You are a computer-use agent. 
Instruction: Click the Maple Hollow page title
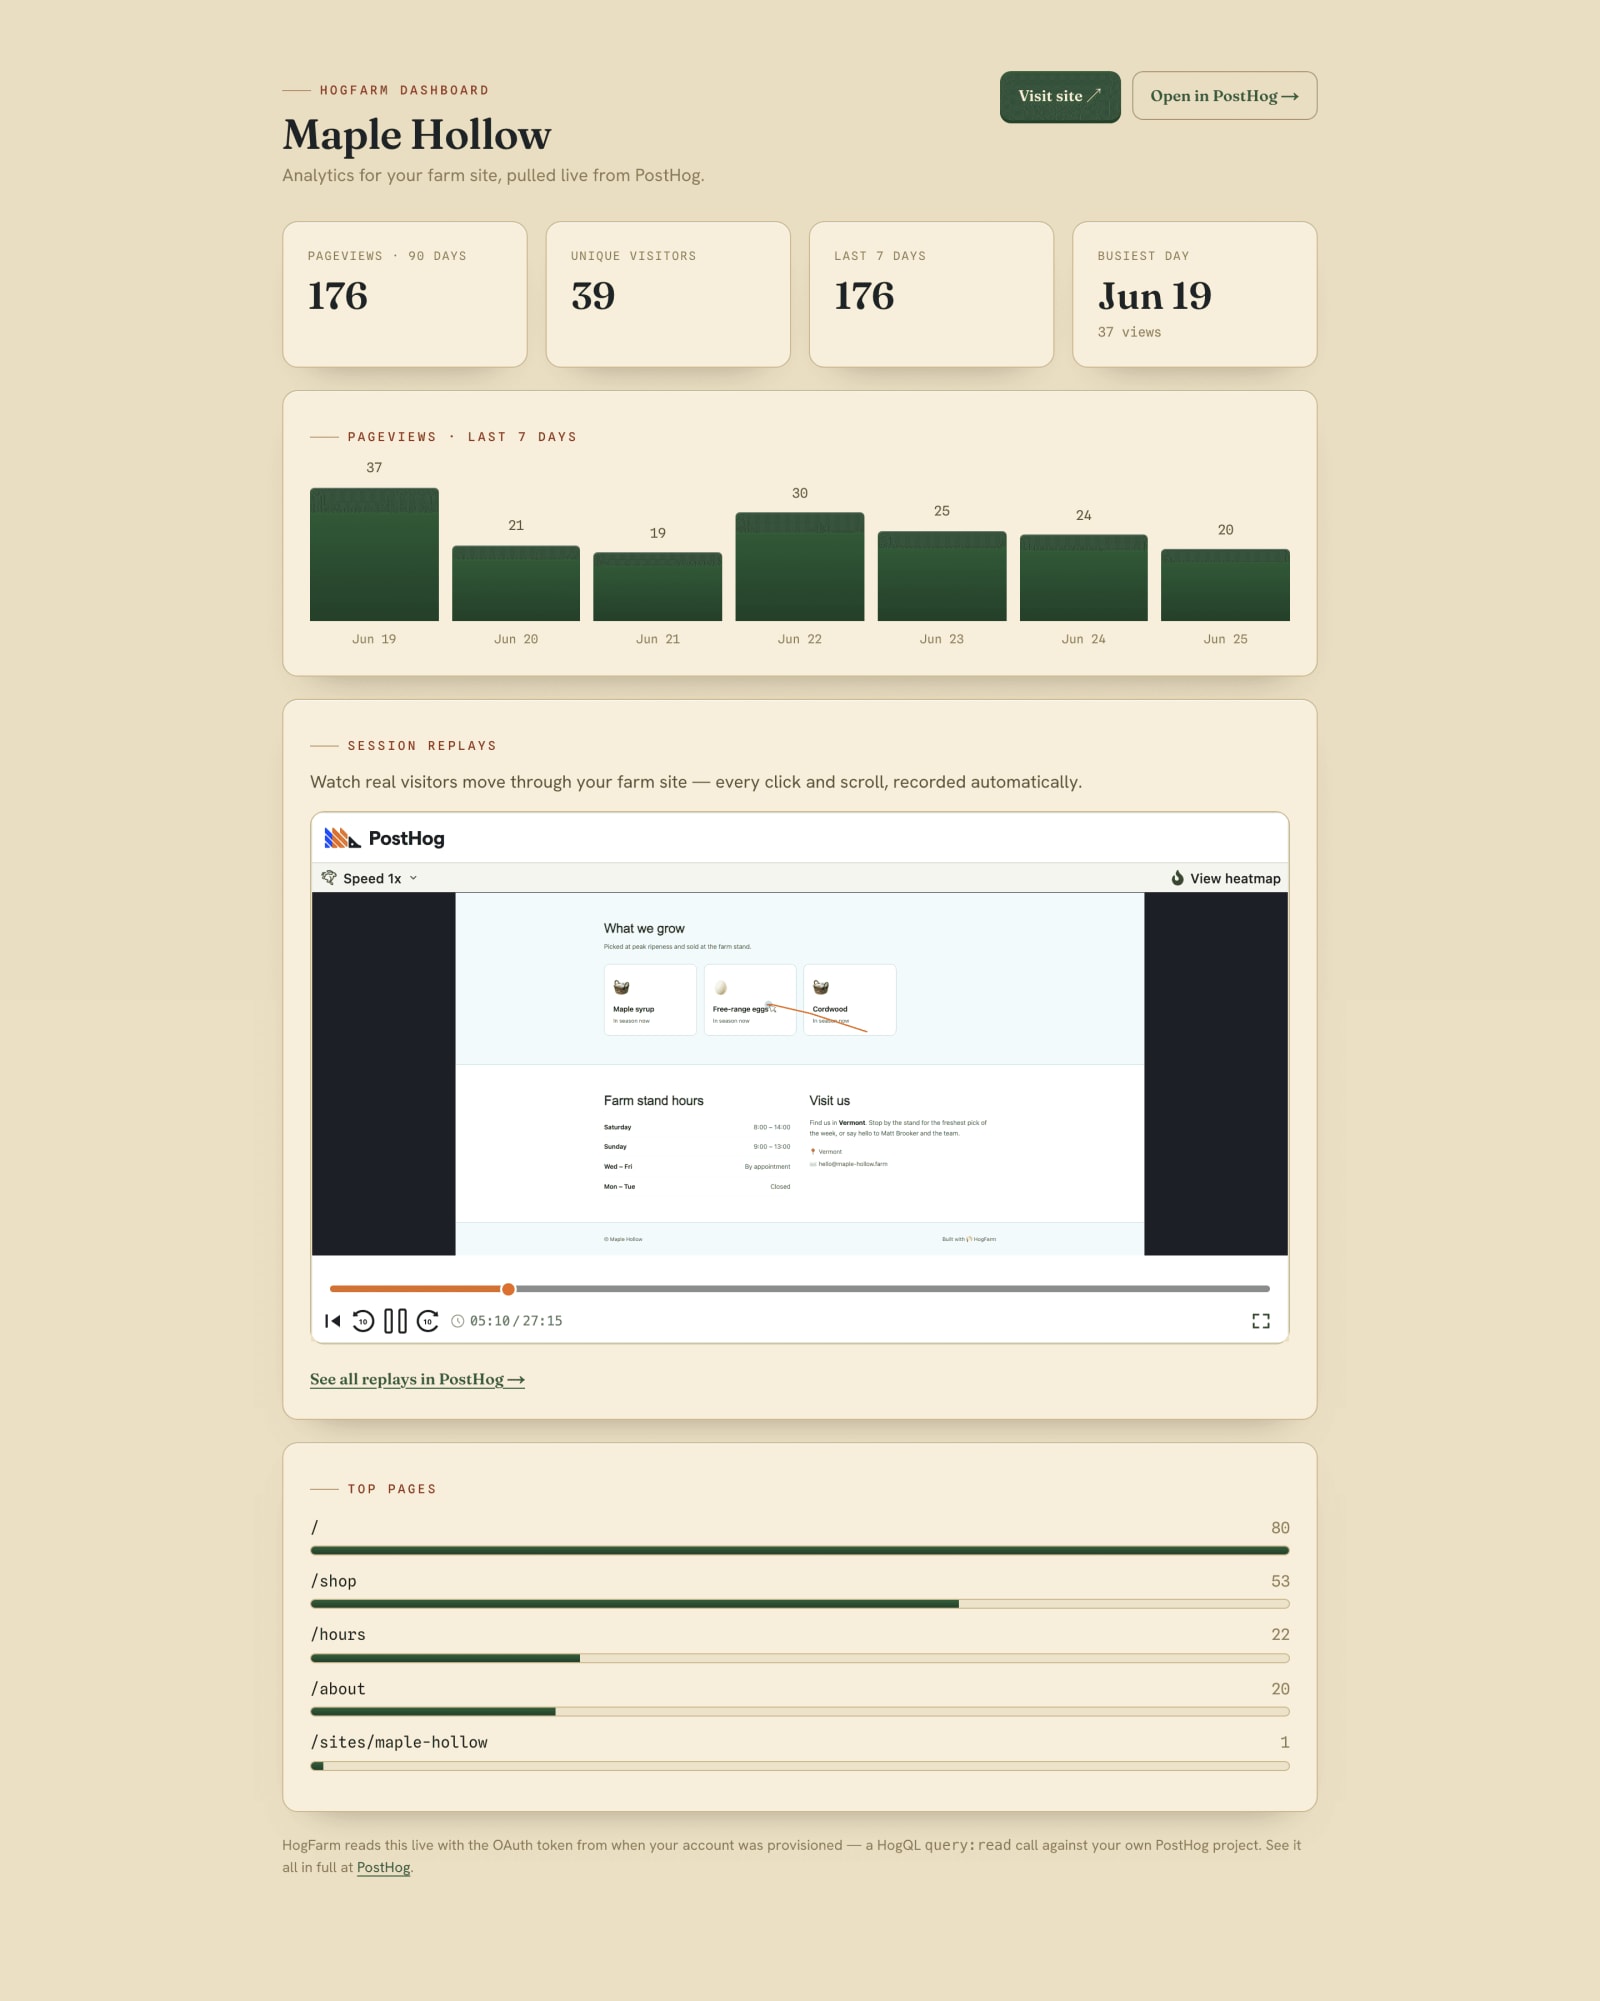pos(417,135)
